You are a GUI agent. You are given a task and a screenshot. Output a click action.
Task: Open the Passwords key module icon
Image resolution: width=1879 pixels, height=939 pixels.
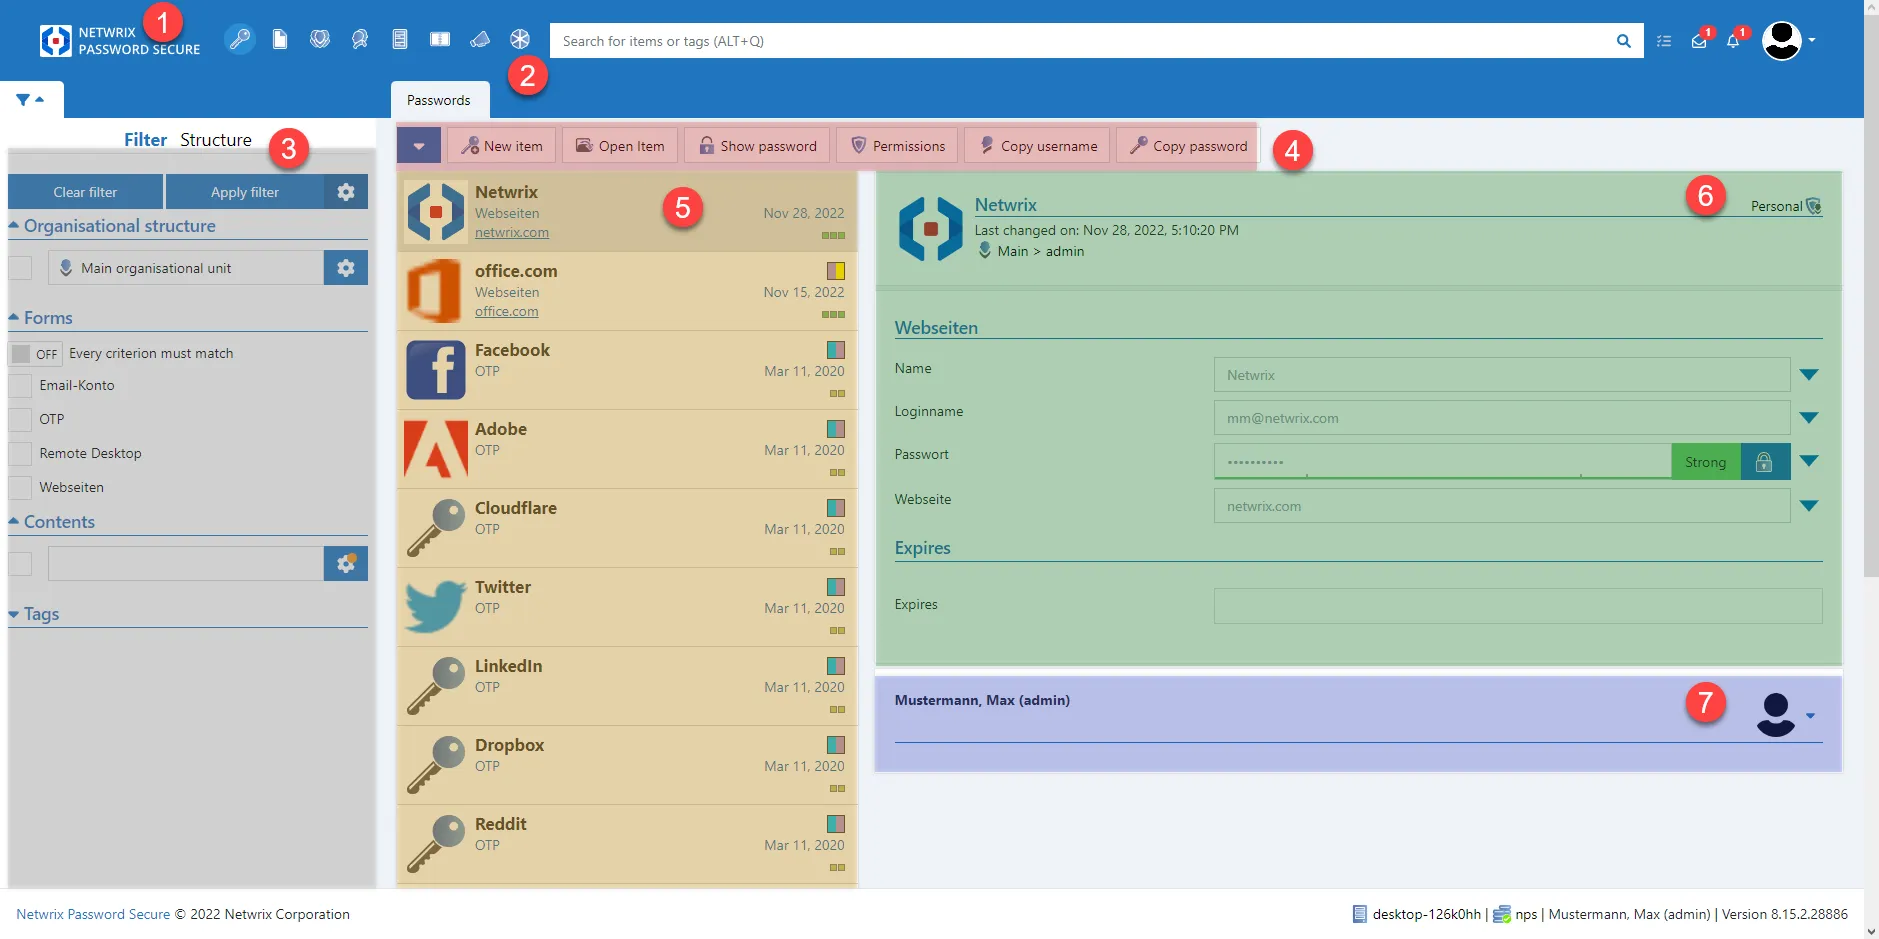coord(239,39)
